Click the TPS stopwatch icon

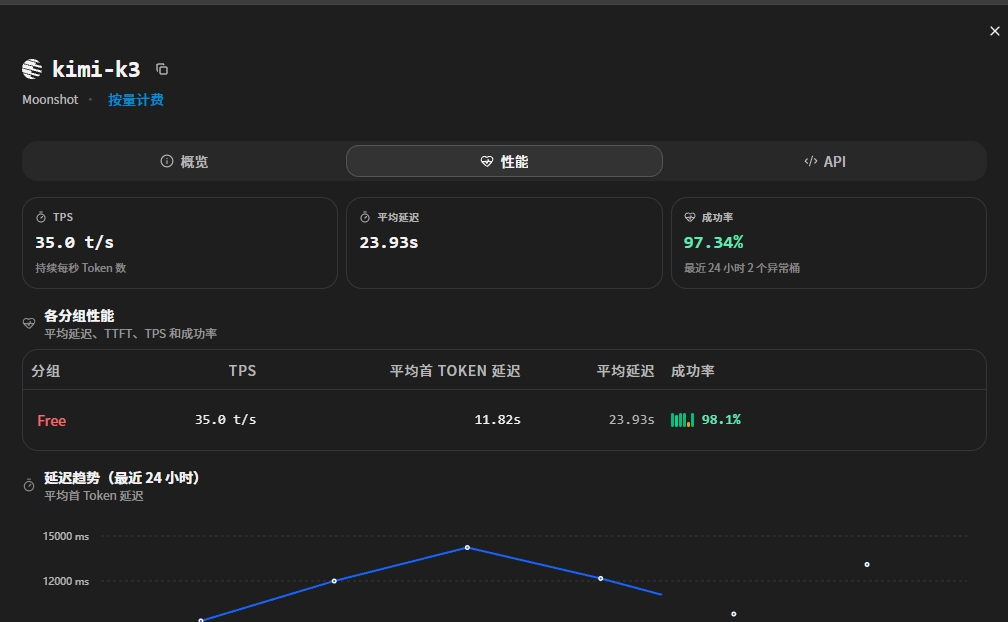(x=41, y=217)
